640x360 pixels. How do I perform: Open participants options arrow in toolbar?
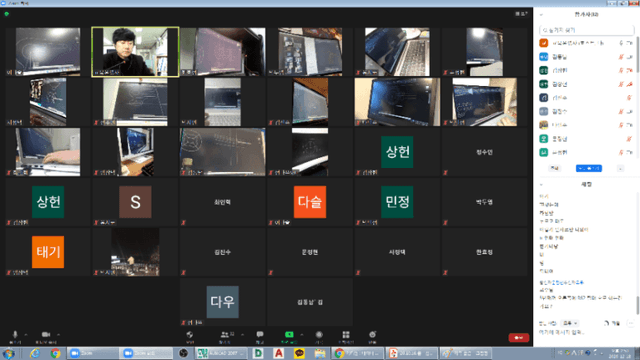pos(242,335)
